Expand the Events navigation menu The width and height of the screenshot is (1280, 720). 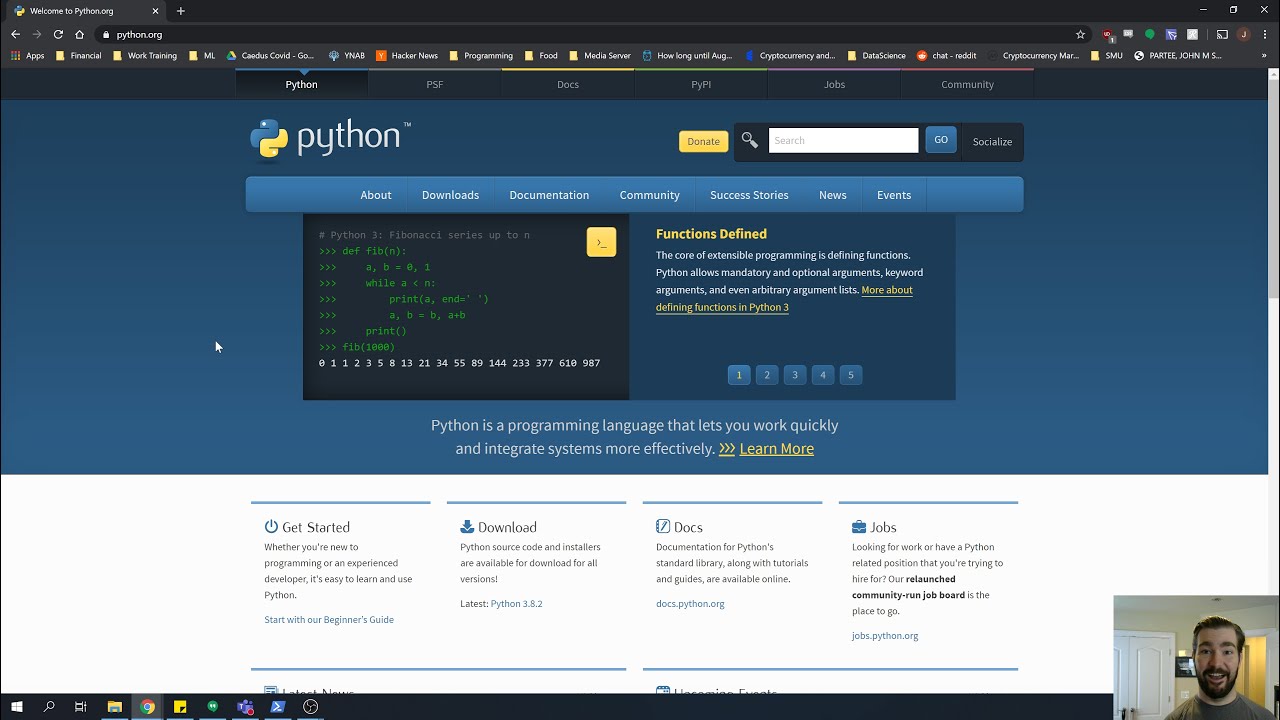pyautogui.click(x=894, y=195)
